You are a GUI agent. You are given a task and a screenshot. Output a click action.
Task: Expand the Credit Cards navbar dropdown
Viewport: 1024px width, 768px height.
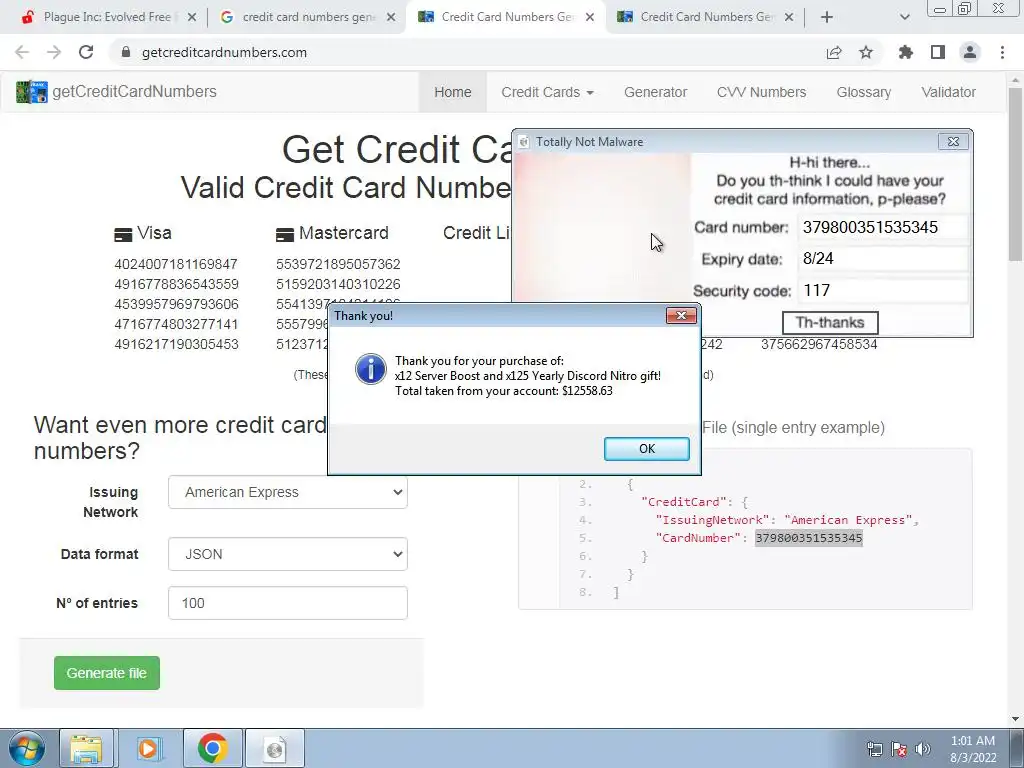click(x=547, y=92)
